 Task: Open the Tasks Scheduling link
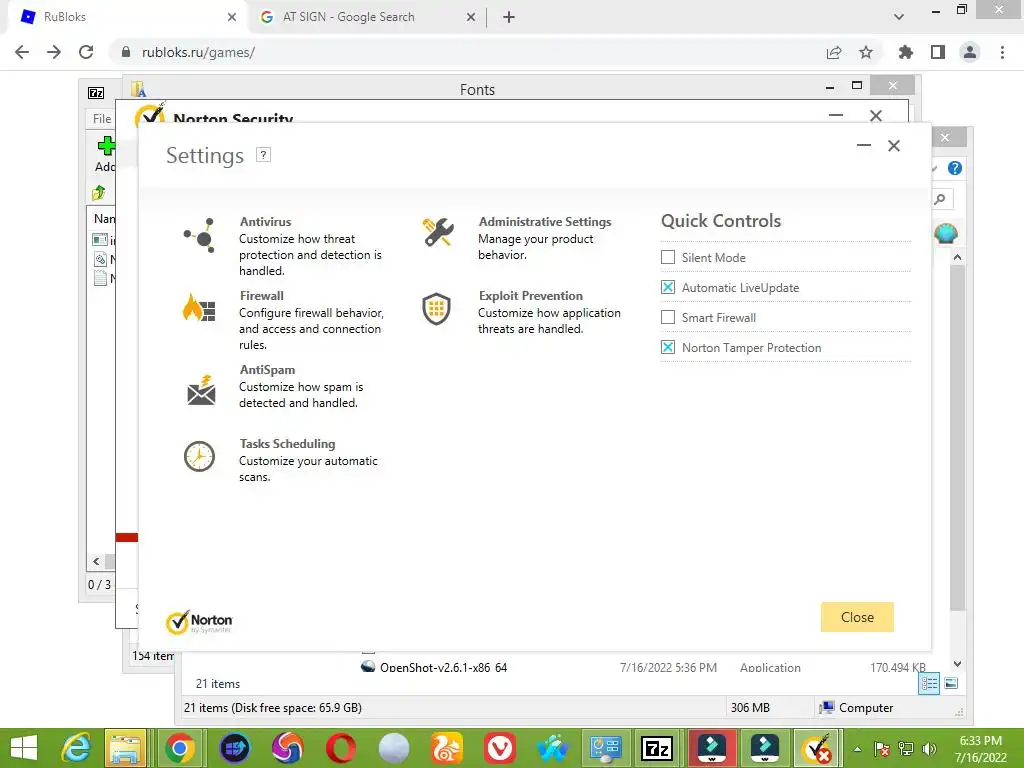coord(287,443)
